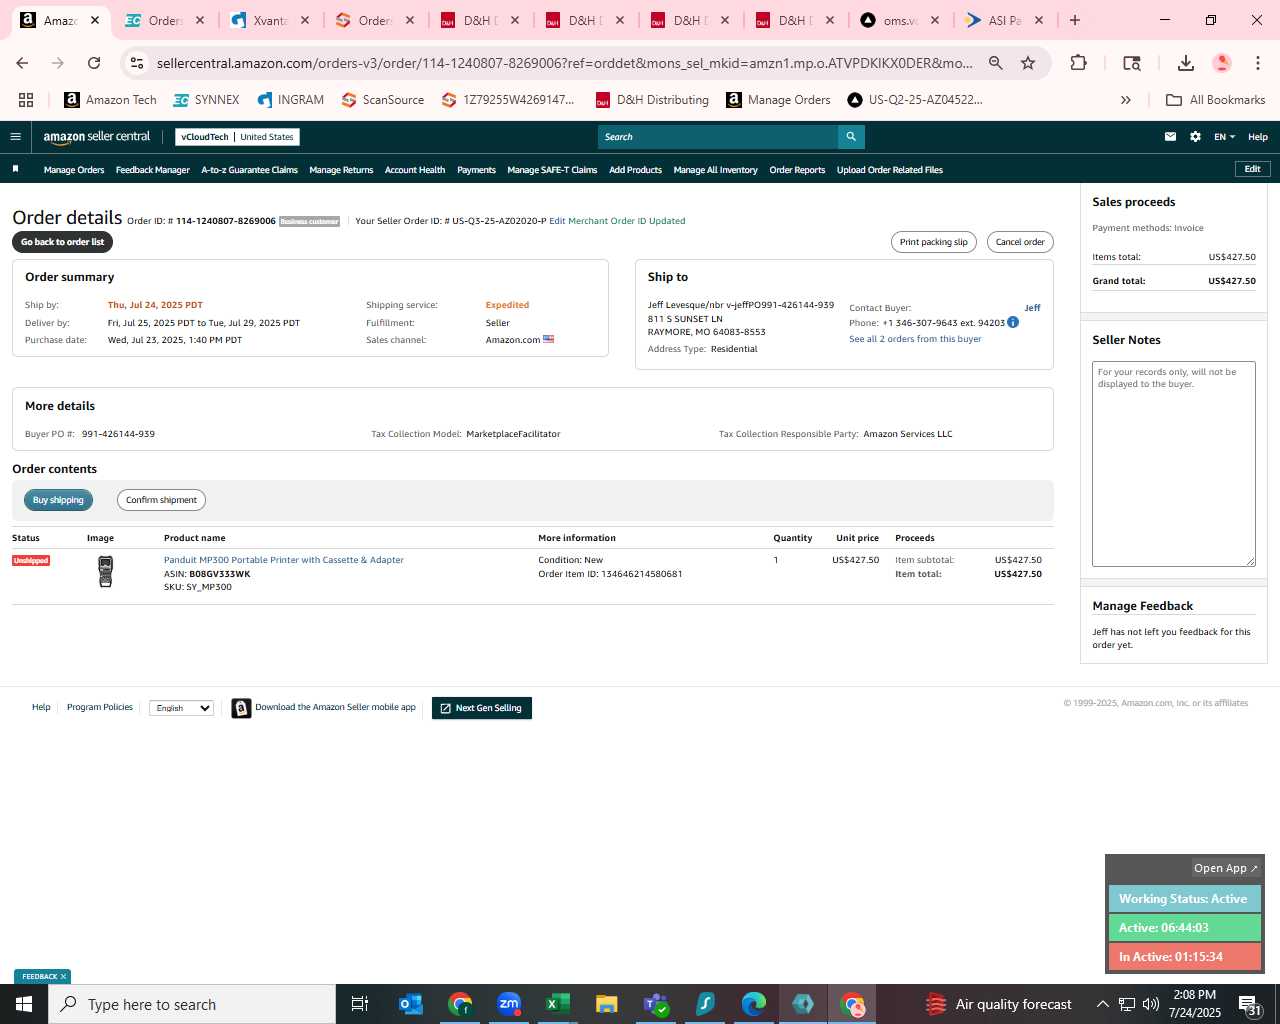Close the FEEDBACK tab widget
This screenshot has width=1280, height=1024.
click(63, 977)
